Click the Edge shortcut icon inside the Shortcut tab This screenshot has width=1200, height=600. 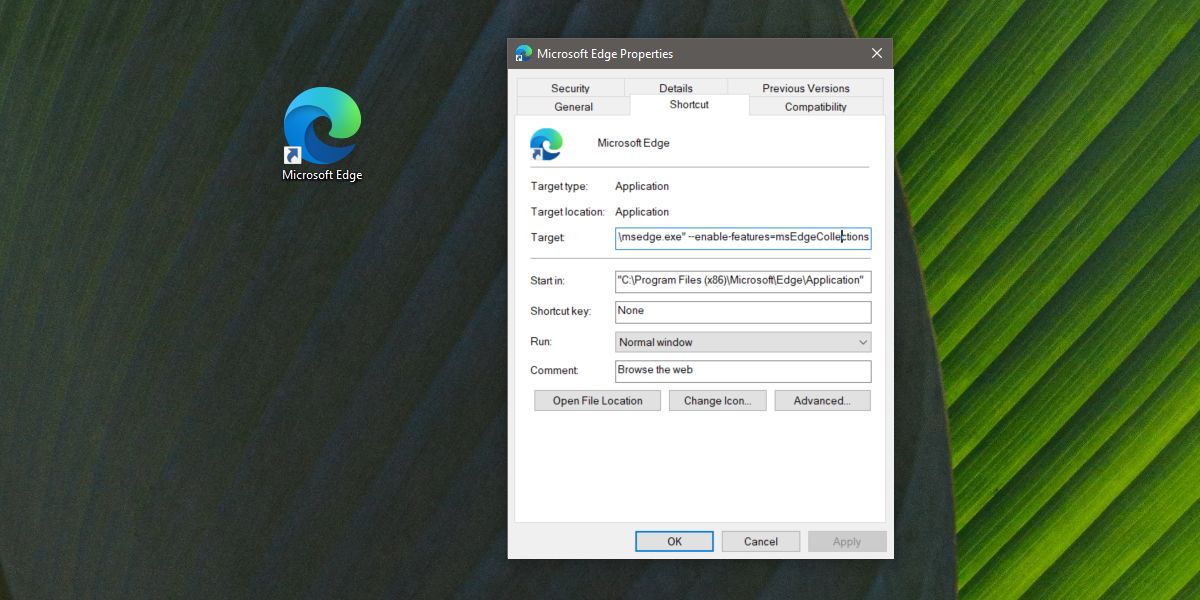pyautogui.click(x=546, y=144)
